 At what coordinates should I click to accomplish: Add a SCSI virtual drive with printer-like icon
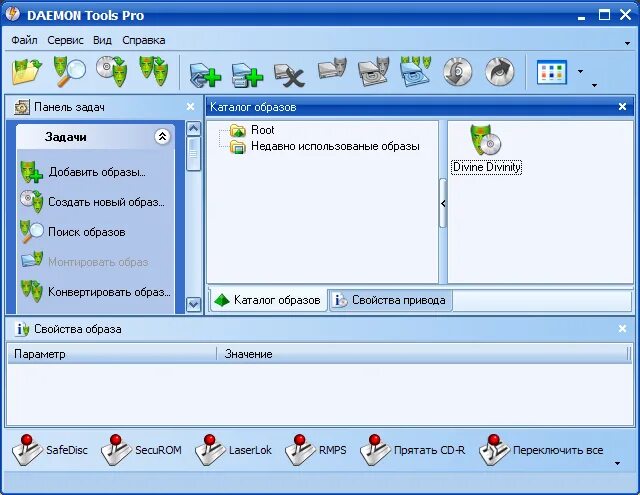[x=247, y=74]
